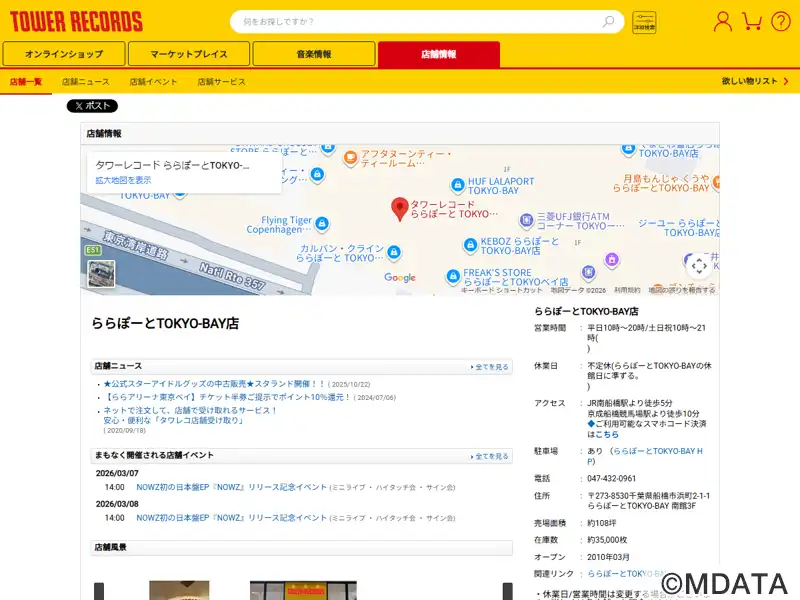Open the 店舗ニュース submenu item

[85, 82]
